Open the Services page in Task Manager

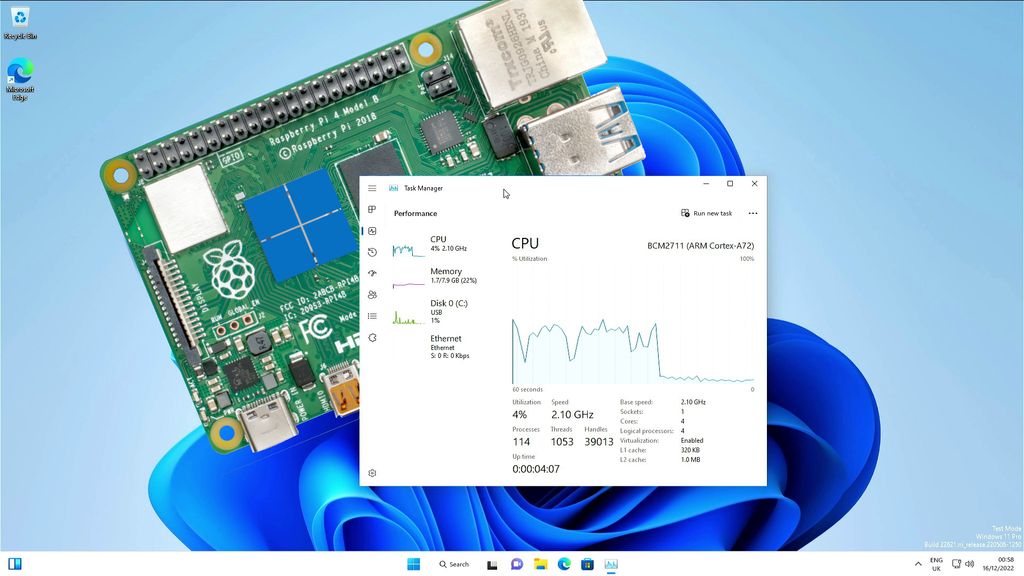click(x=372, y=337)
